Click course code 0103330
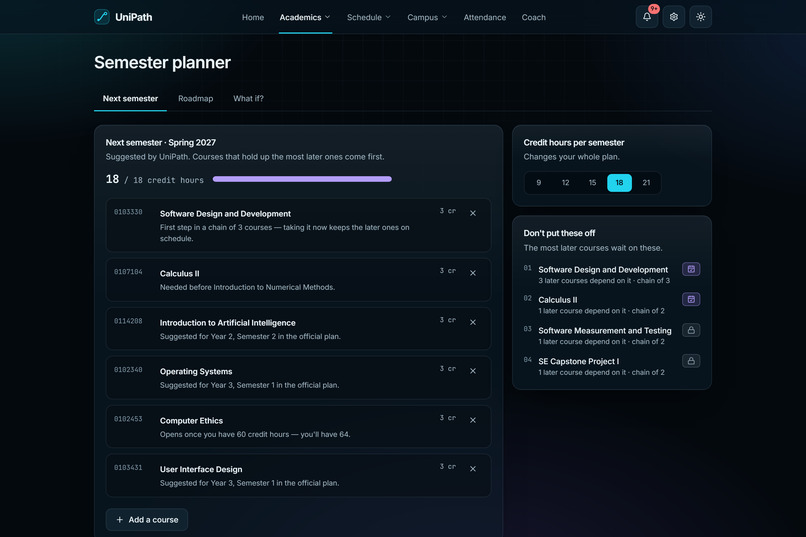 point(128,212)
